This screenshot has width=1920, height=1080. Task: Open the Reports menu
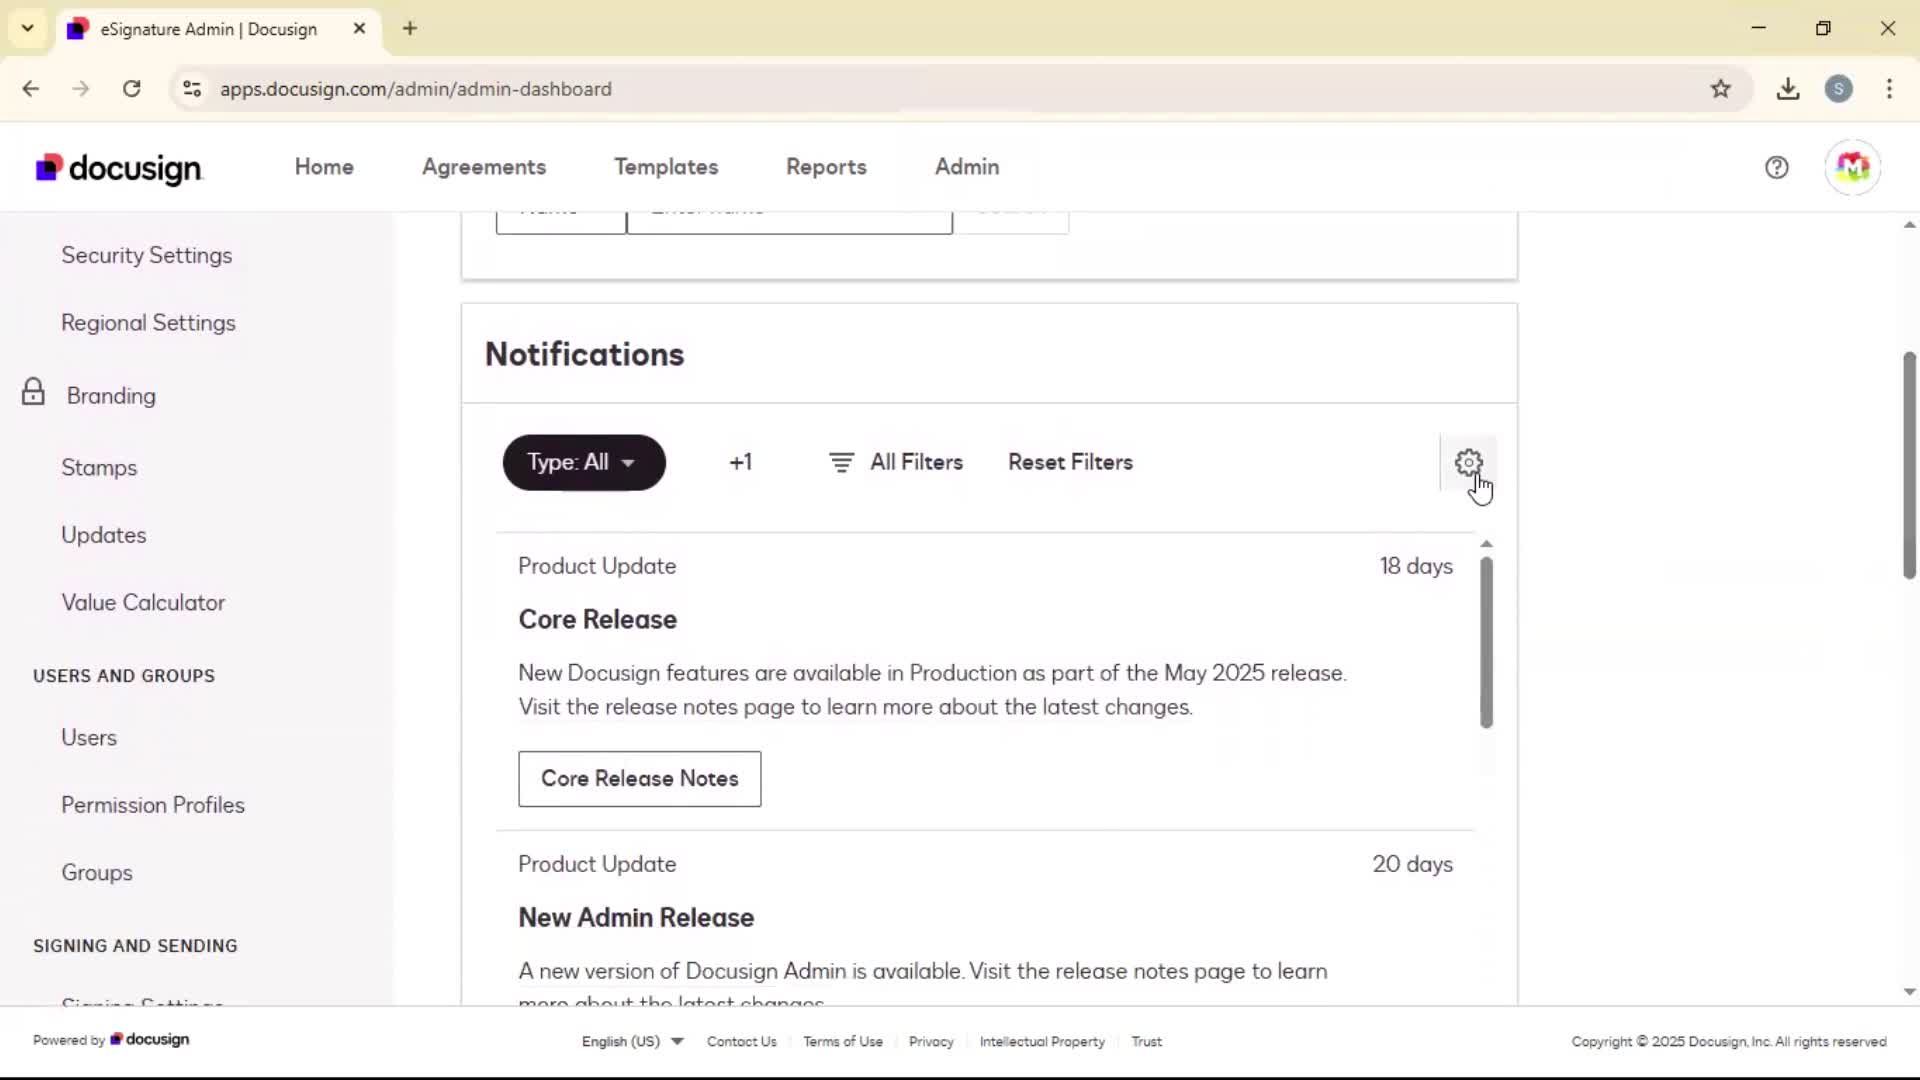point(826,167)
